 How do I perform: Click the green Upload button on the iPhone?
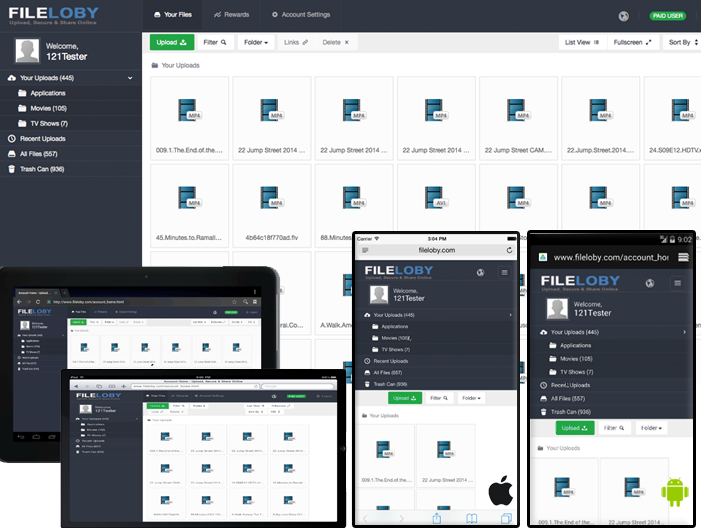point(405,398)
